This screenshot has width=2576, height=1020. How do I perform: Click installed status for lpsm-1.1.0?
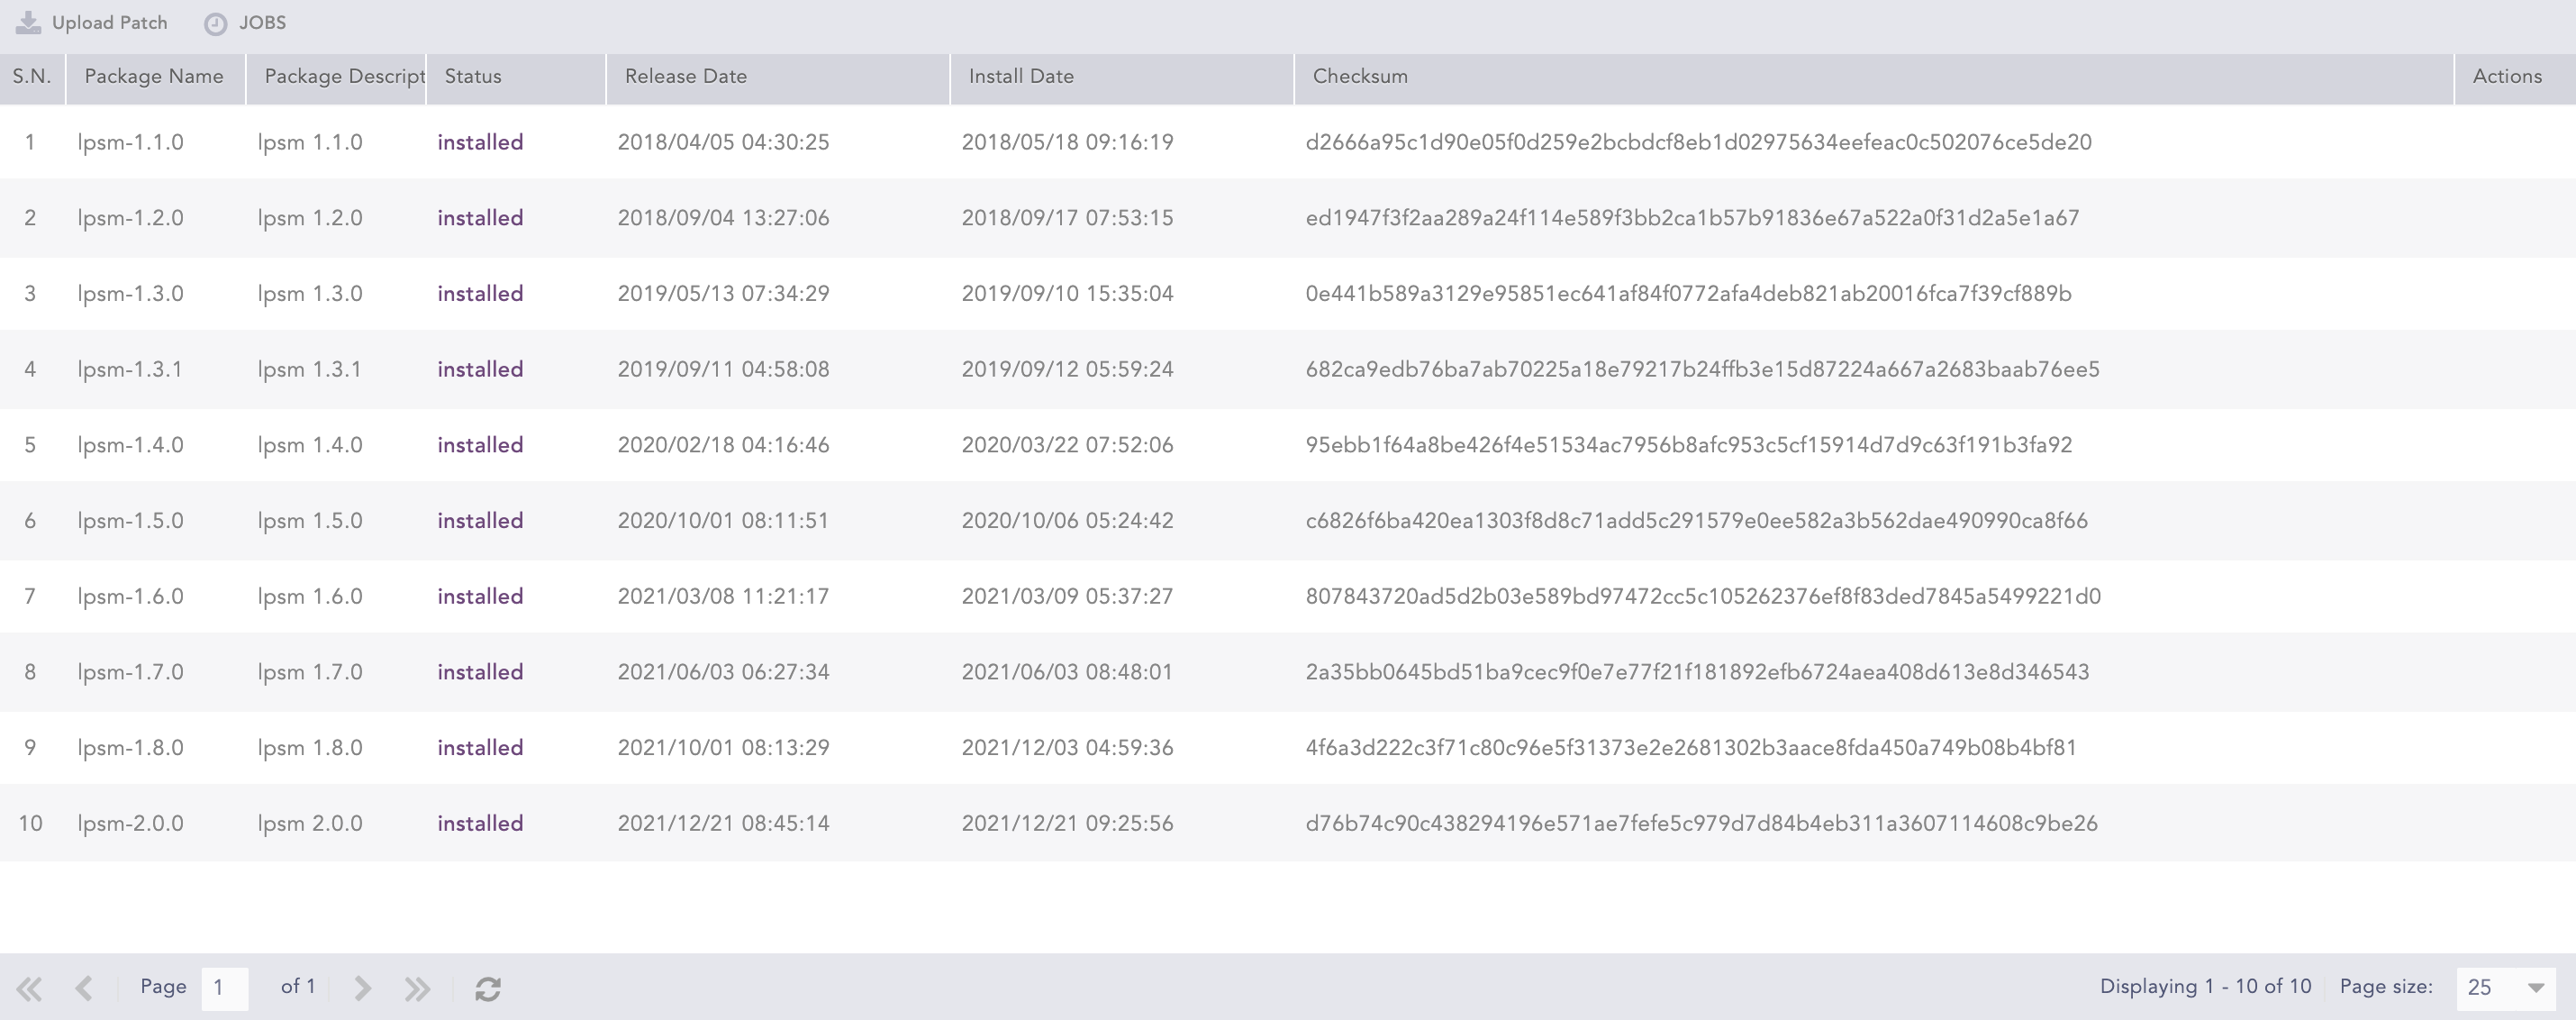pos(479,142)
